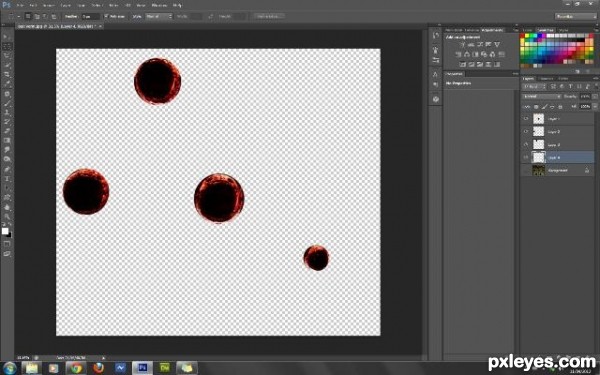Close the open document tab

(100, 26)
